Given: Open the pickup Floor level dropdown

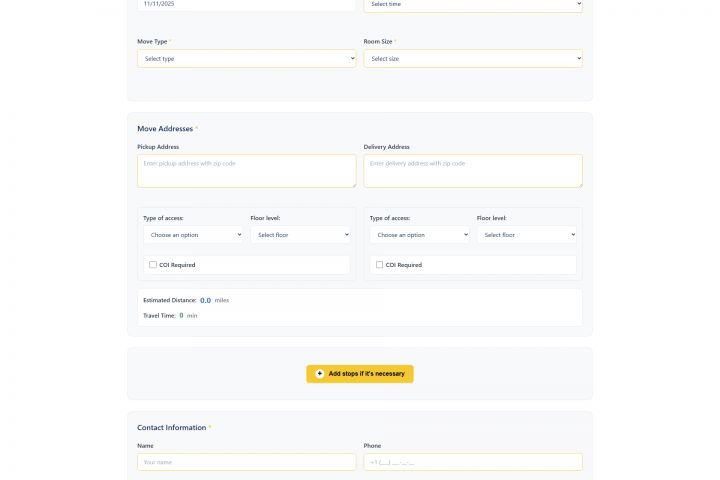Looking at the screenshot, I should point(300,235).
